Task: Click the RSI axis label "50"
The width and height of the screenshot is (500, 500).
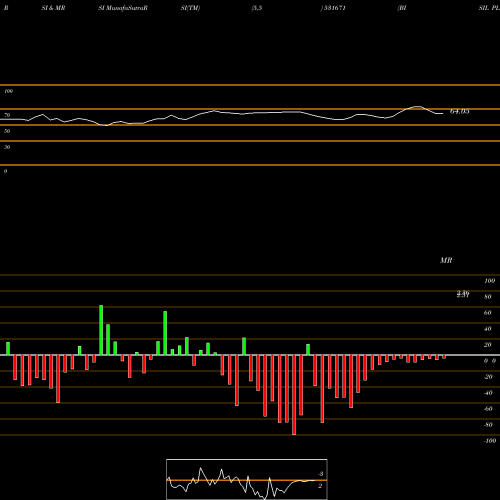Action: tap(7, 131)
